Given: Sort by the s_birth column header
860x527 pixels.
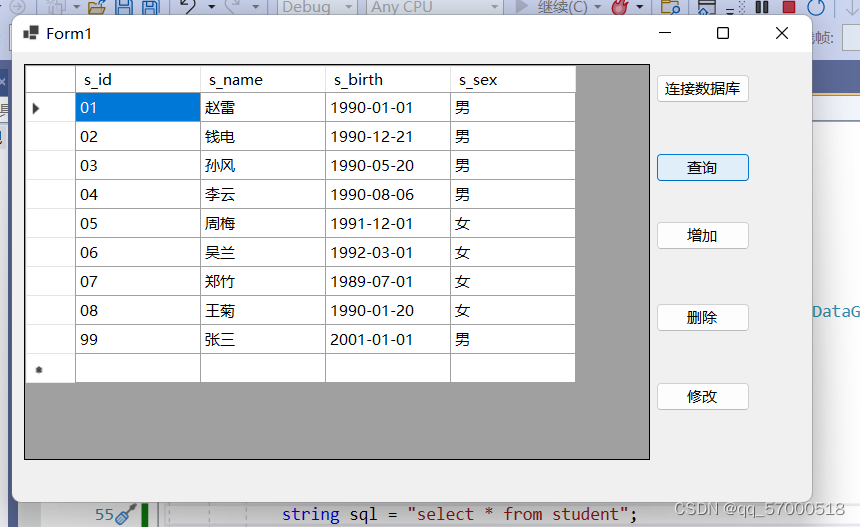Looking at the screenshot, I should (x=388, y=80).
